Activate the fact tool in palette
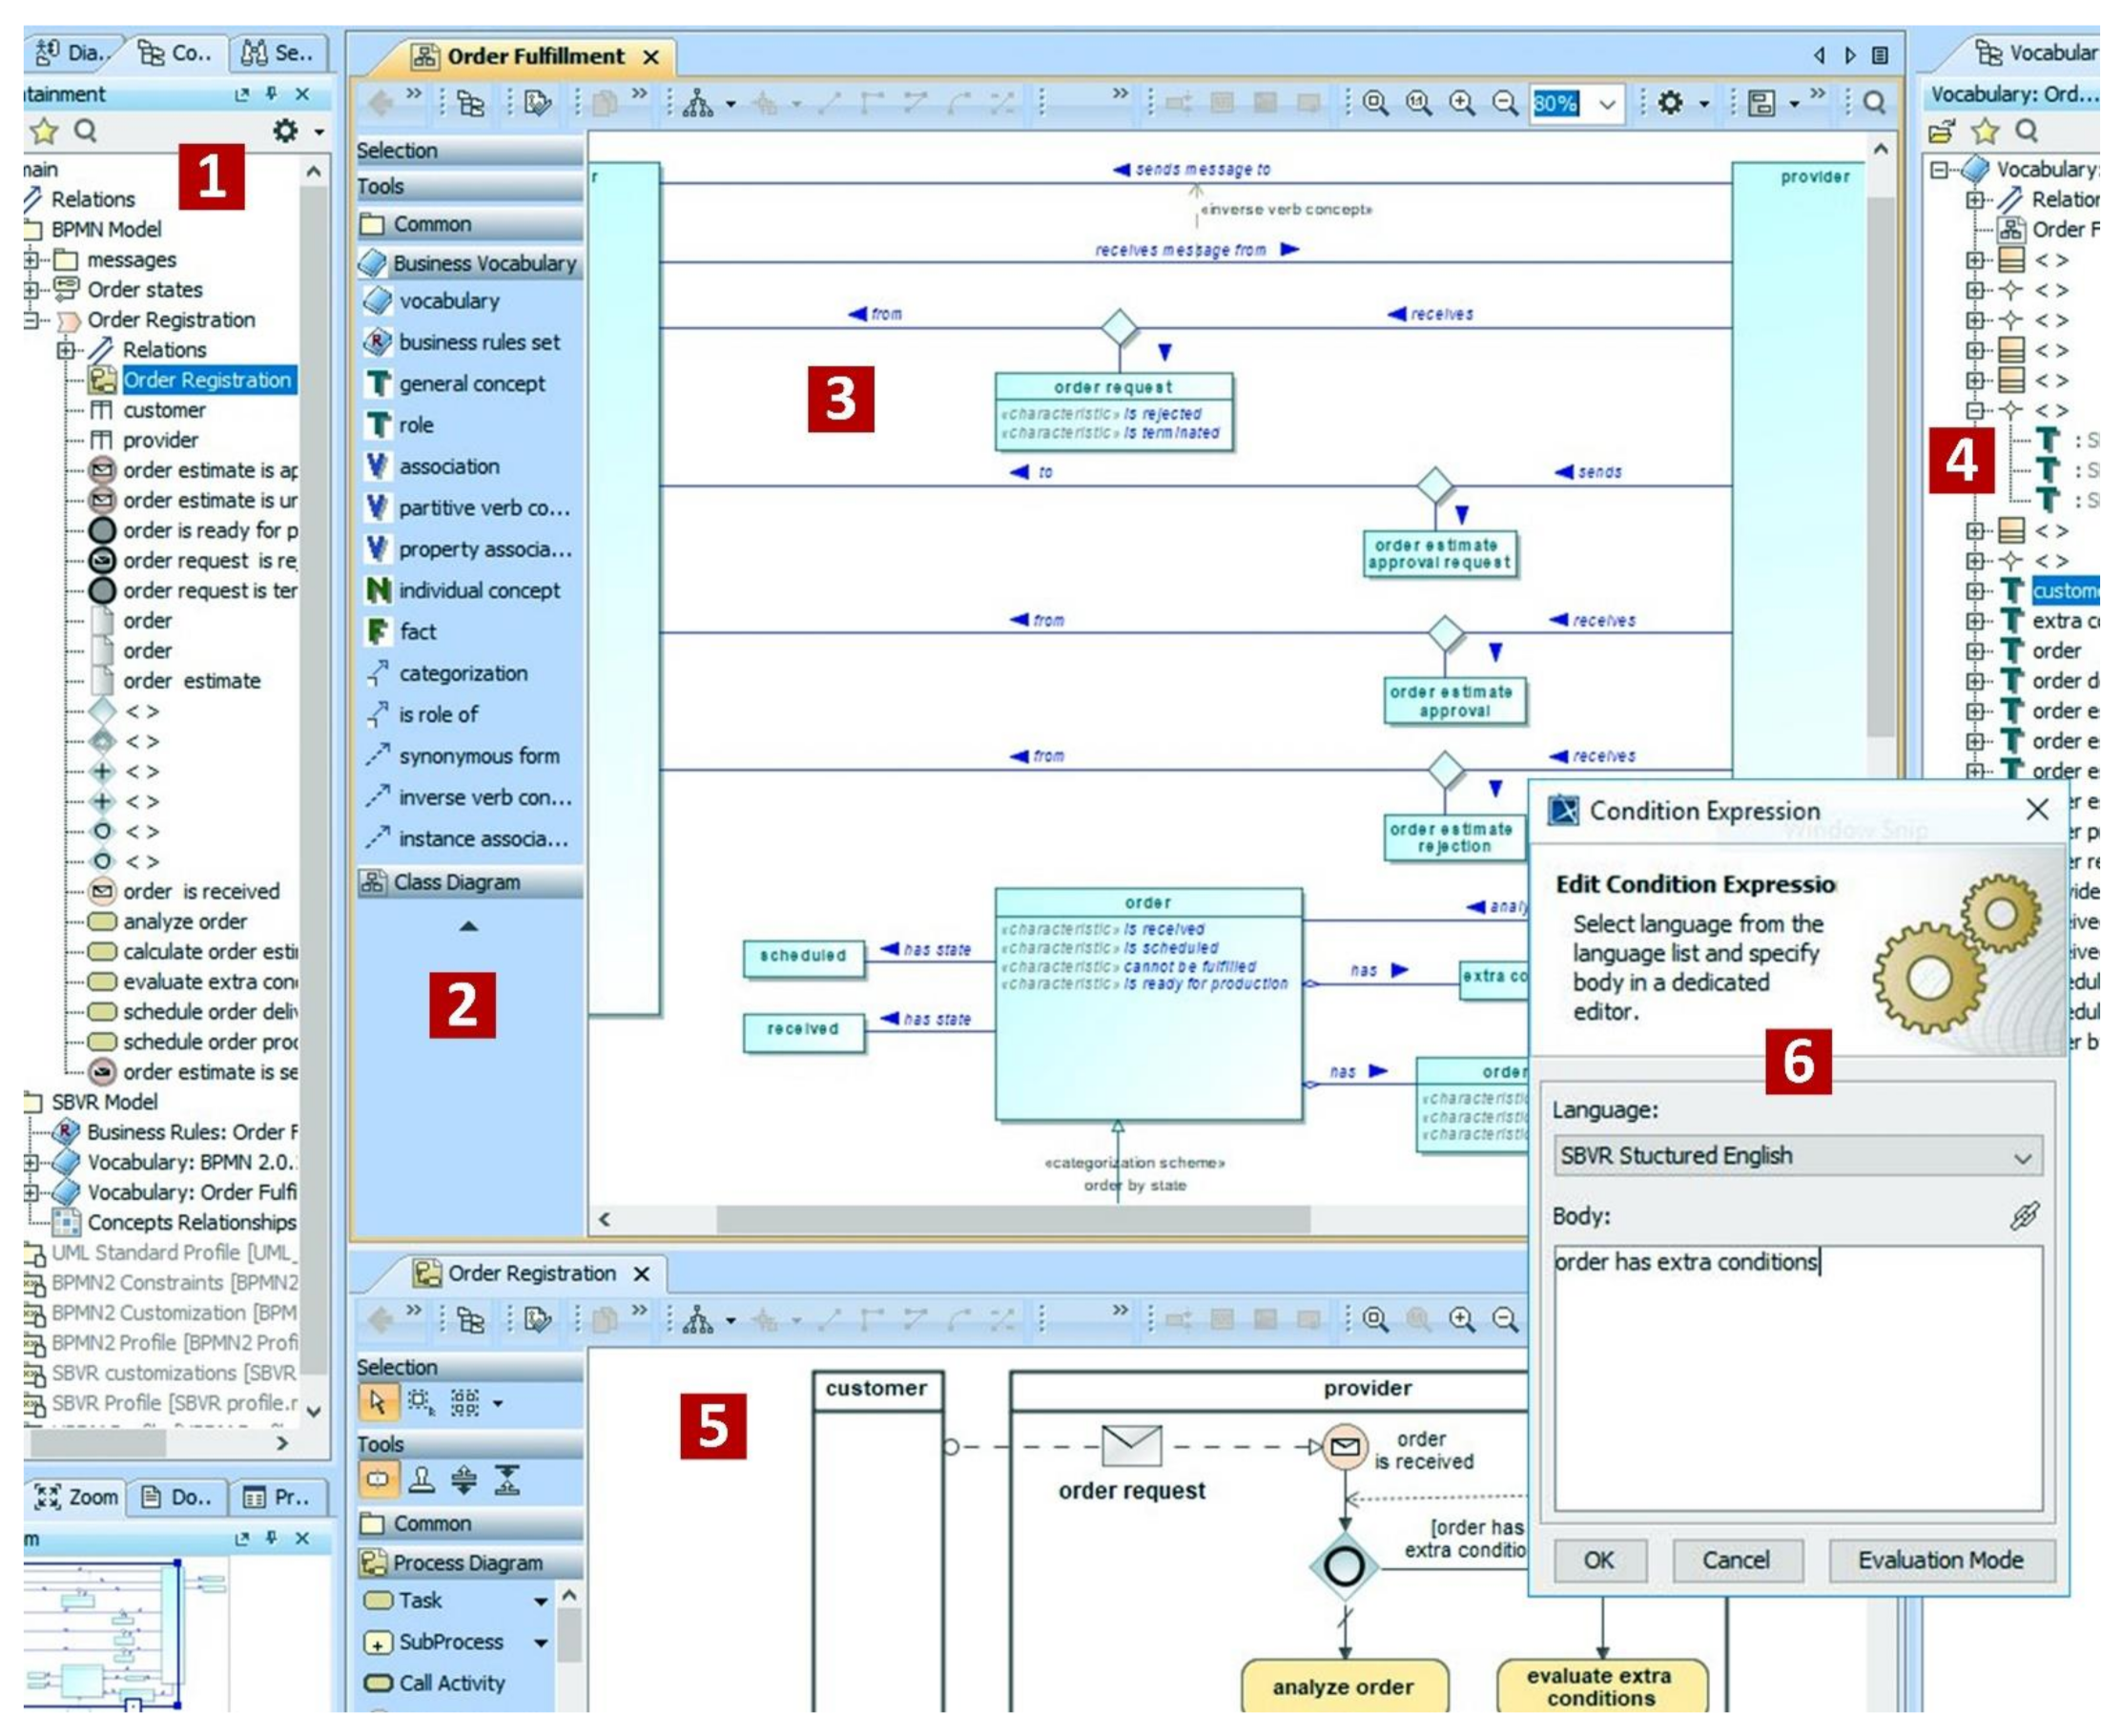 click(x=417, y=632)
